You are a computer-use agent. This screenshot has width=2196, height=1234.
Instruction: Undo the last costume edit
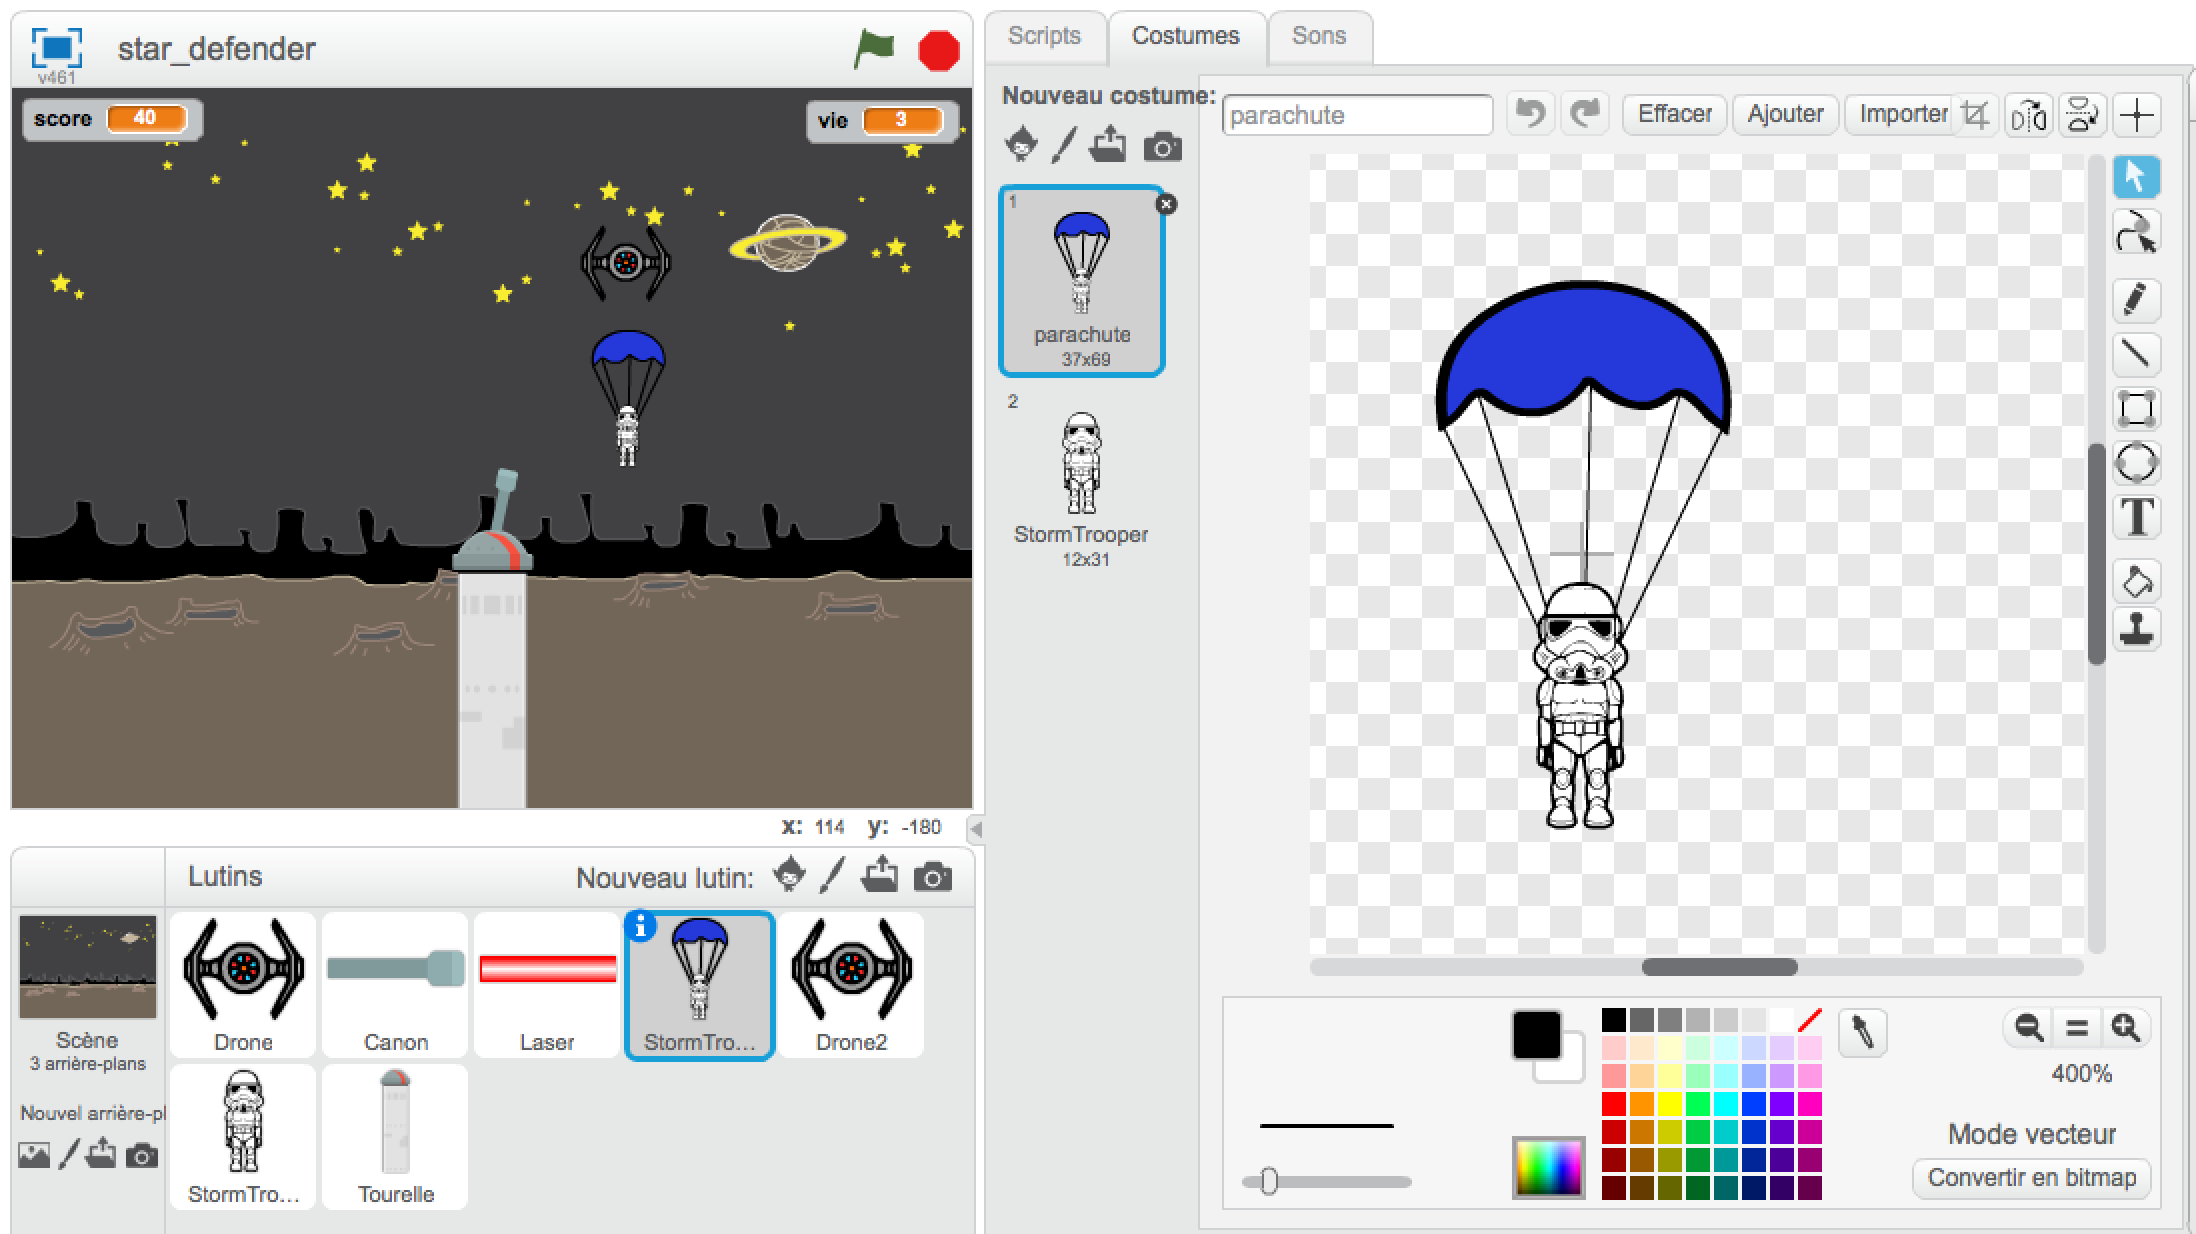point(1530,114)
